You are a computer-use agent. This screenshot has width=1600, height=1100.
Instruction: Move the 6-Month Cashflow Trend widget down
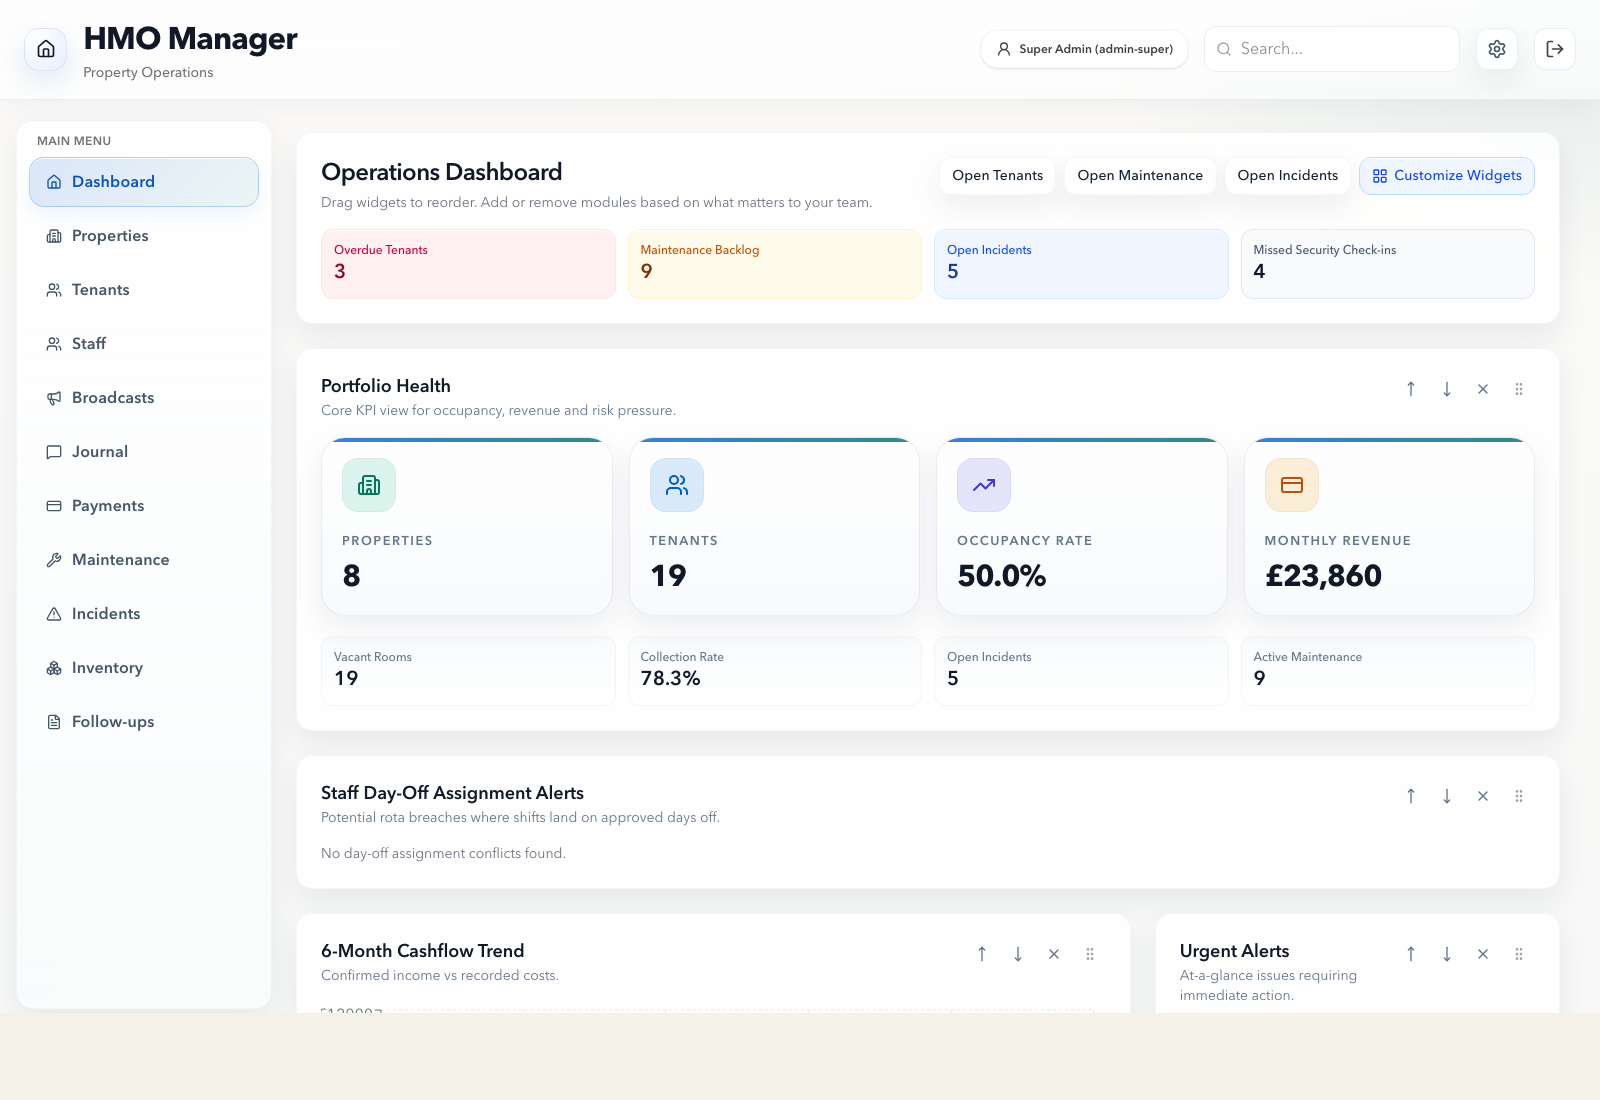[1018, 954]
